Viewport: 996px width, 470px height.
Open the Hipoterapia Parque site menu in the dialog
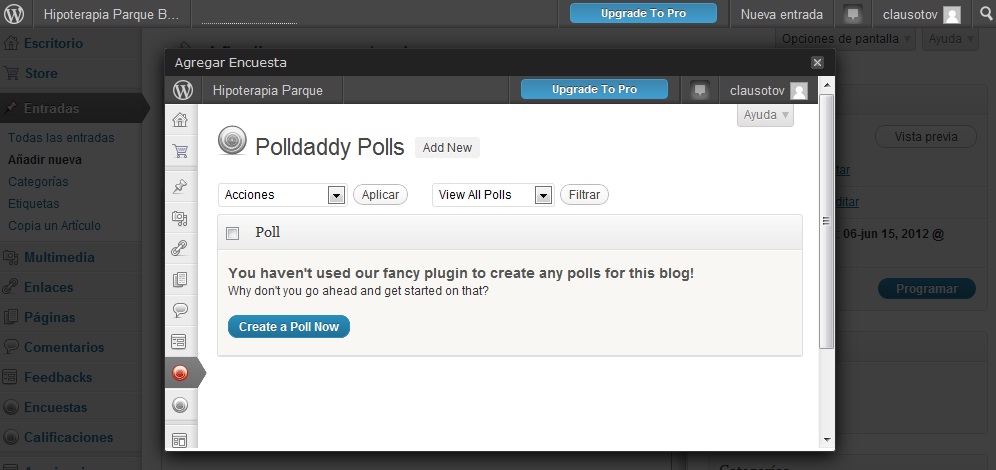268,90
